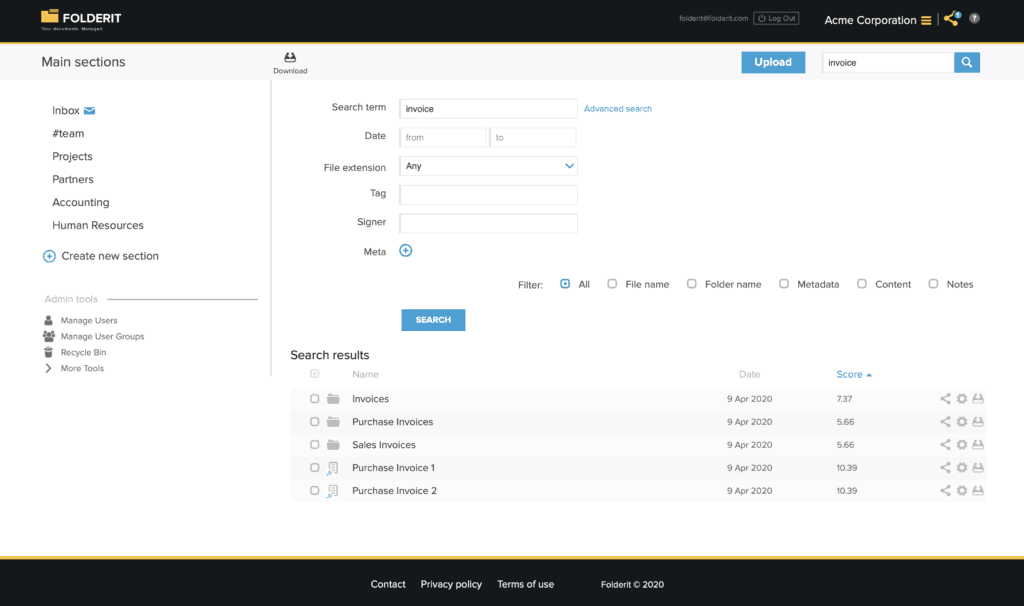Click the blue SEARCH button
Screen dimensions: 1024x606
(x=433, y=320)
